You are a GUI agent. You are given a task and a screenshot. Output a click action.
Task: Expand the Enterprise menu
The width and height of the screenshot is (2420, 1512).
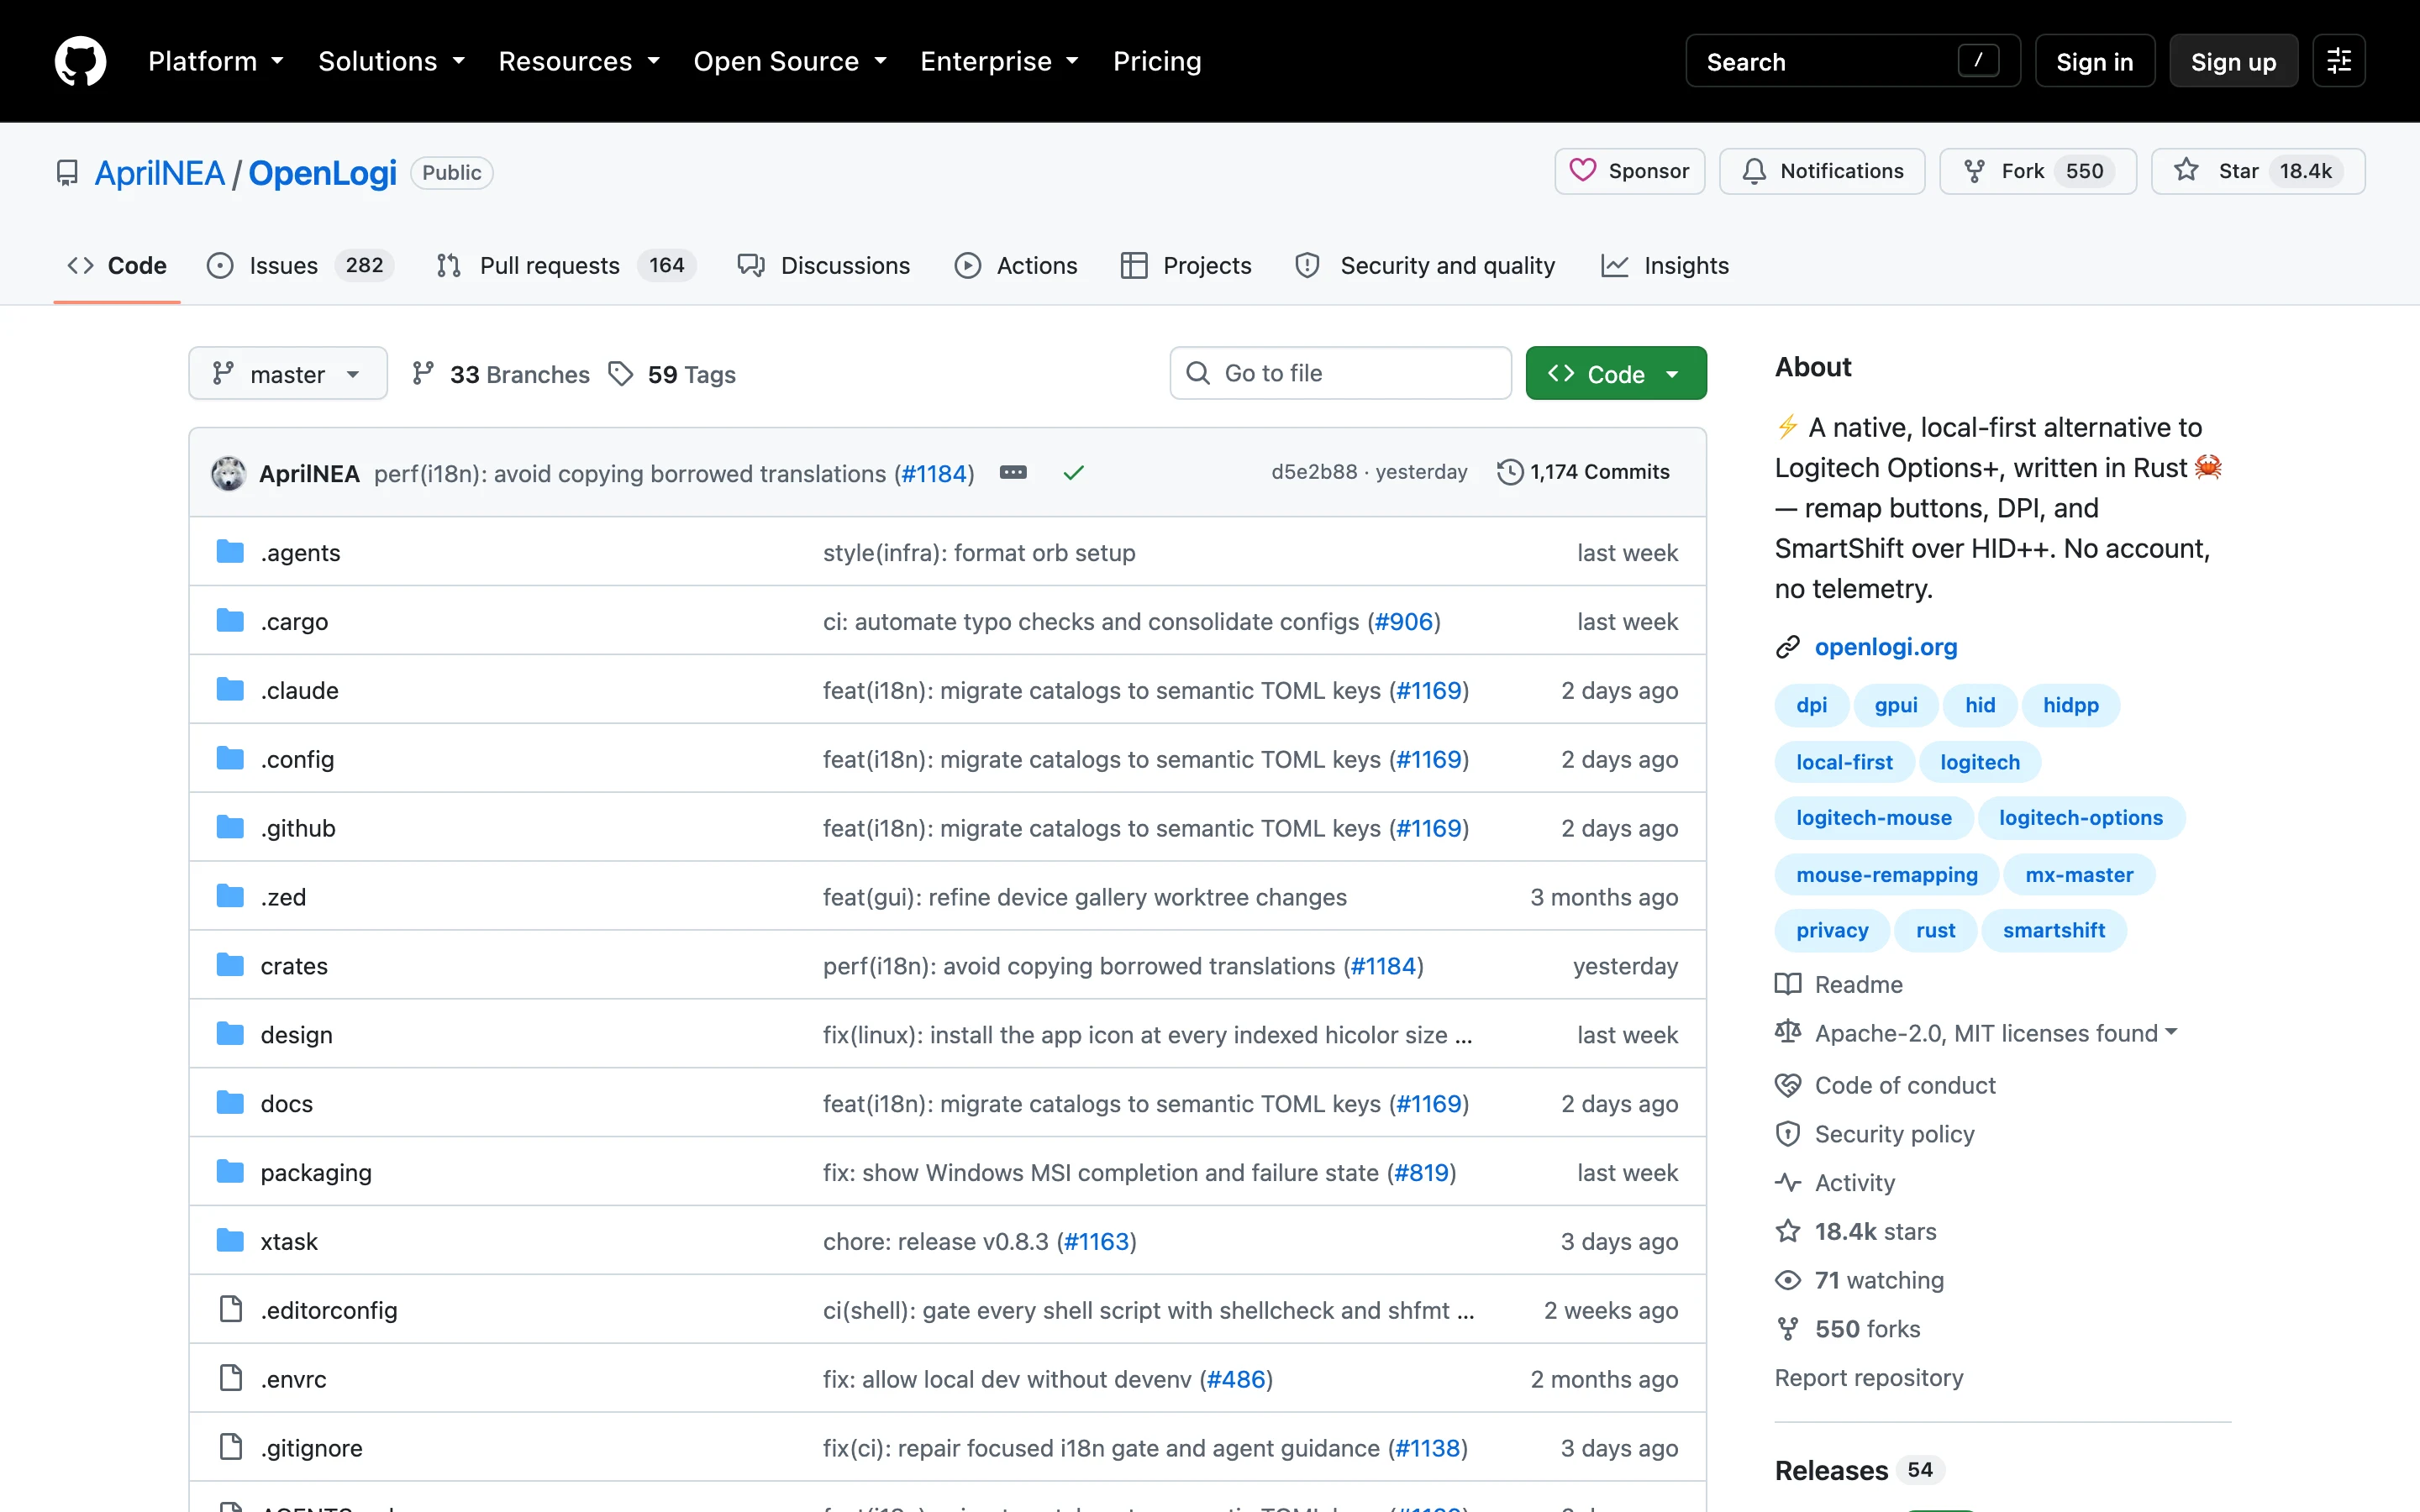tap(999, 61)
